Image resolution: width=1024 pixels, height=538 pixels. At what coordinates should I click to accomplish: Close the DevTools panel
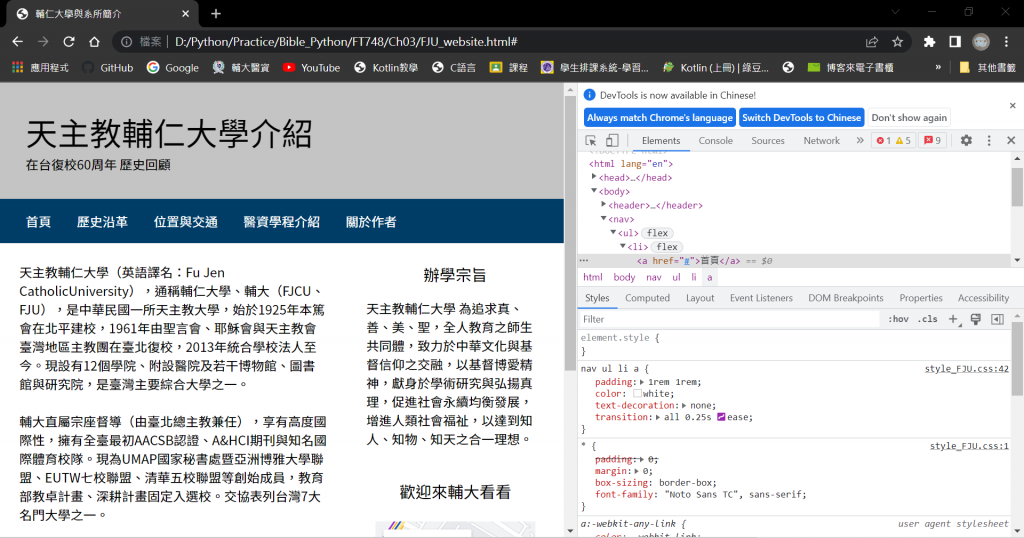coord(1011,140)
